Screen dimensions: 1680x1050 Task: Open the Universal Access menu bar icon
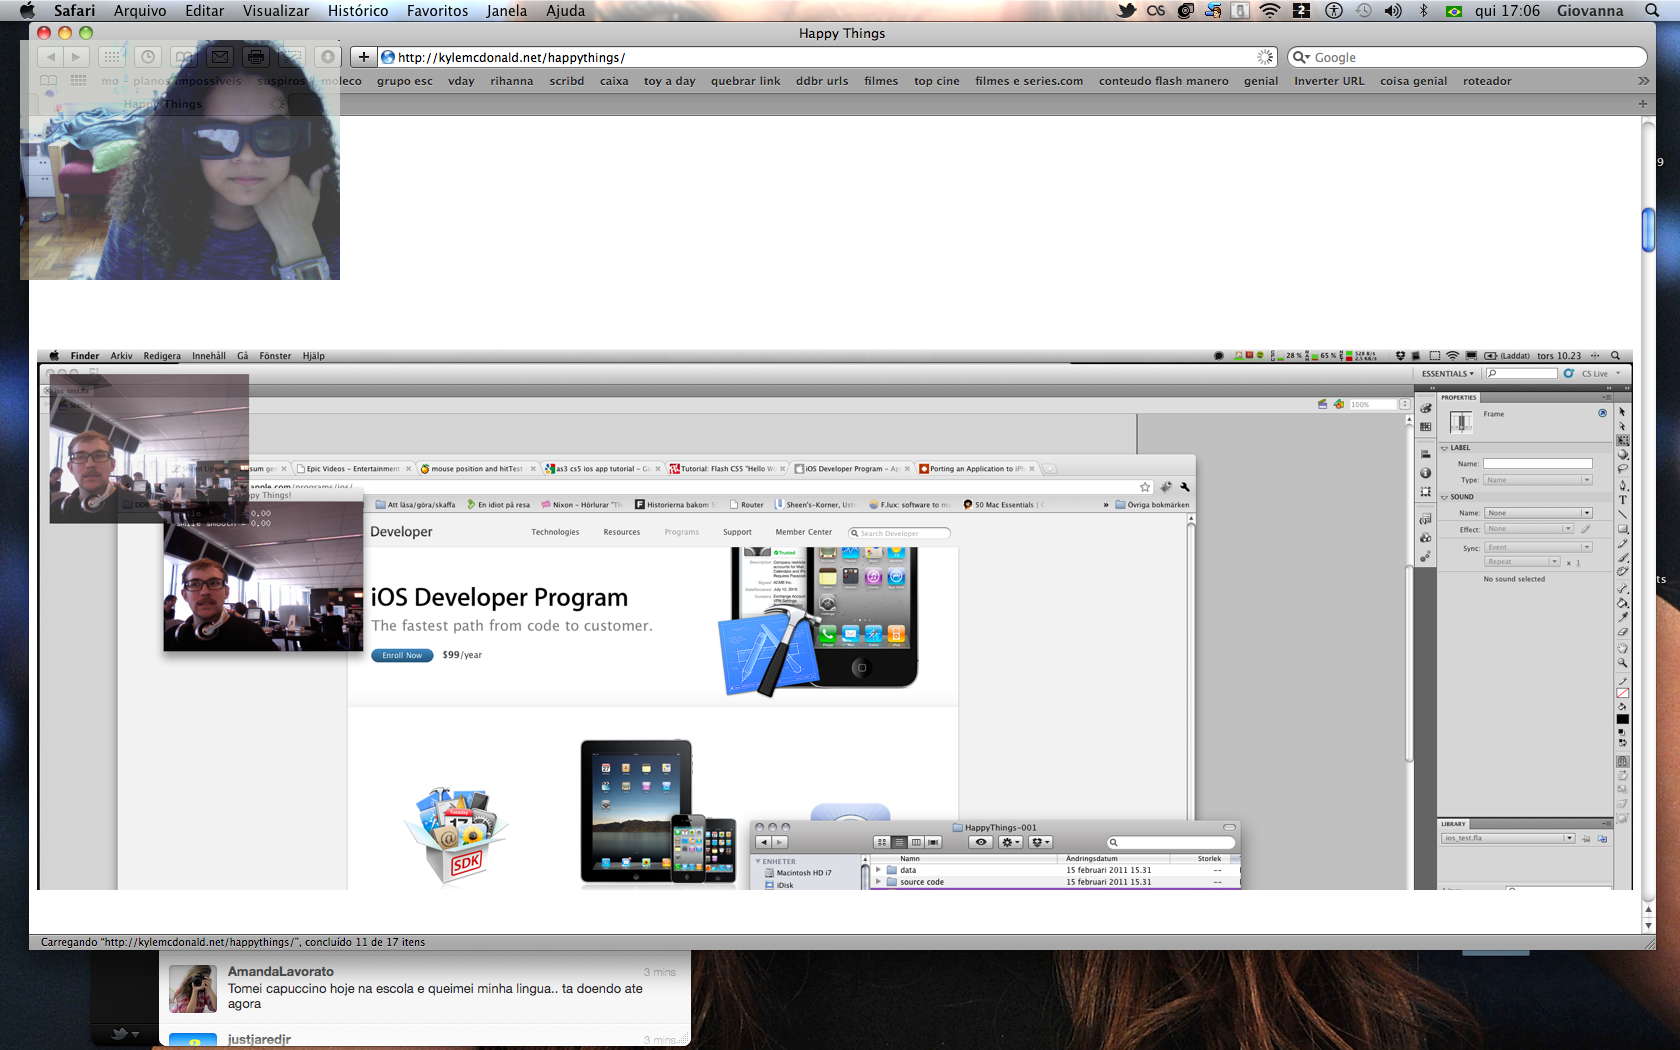click(1334, 11)
